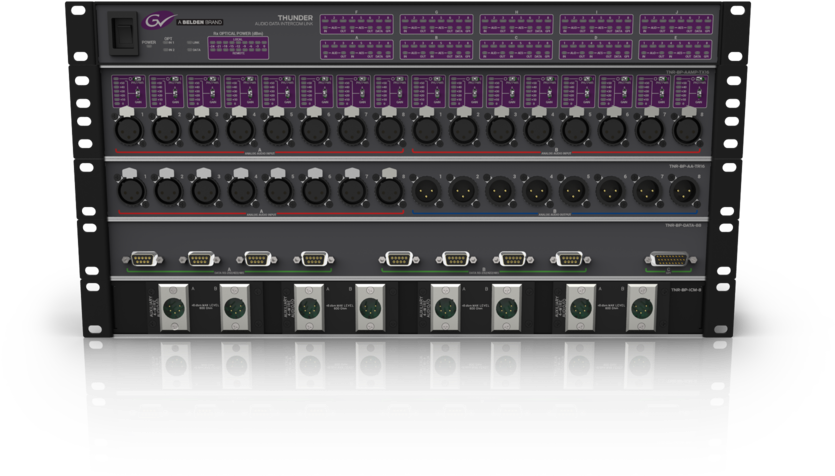Click XLR input A6 on AAMP-TX16 panel
The image size is (835, 476).
tap(315, 129)
